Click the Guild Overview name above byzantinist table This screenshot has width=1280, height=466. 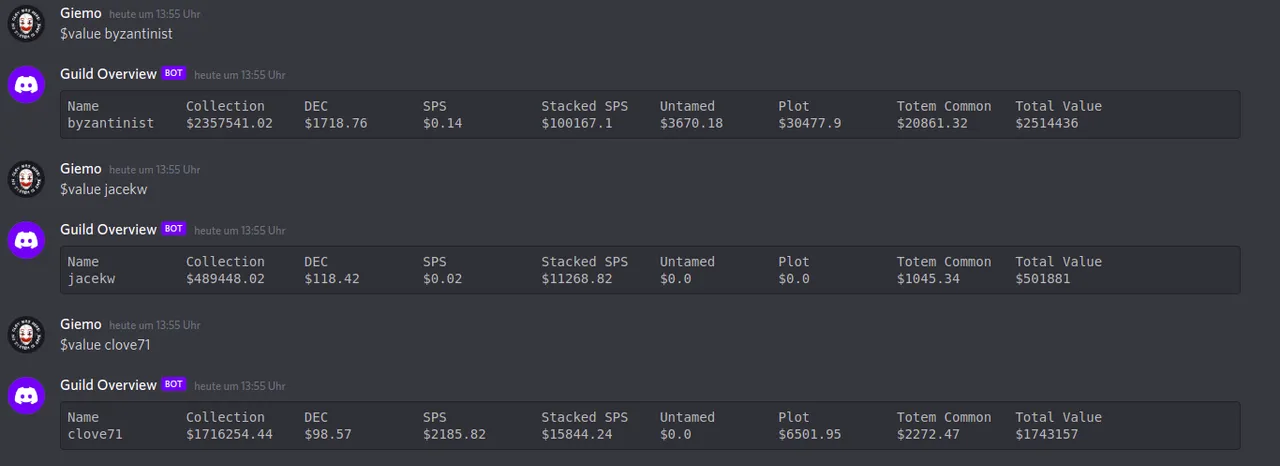(108, 73)
